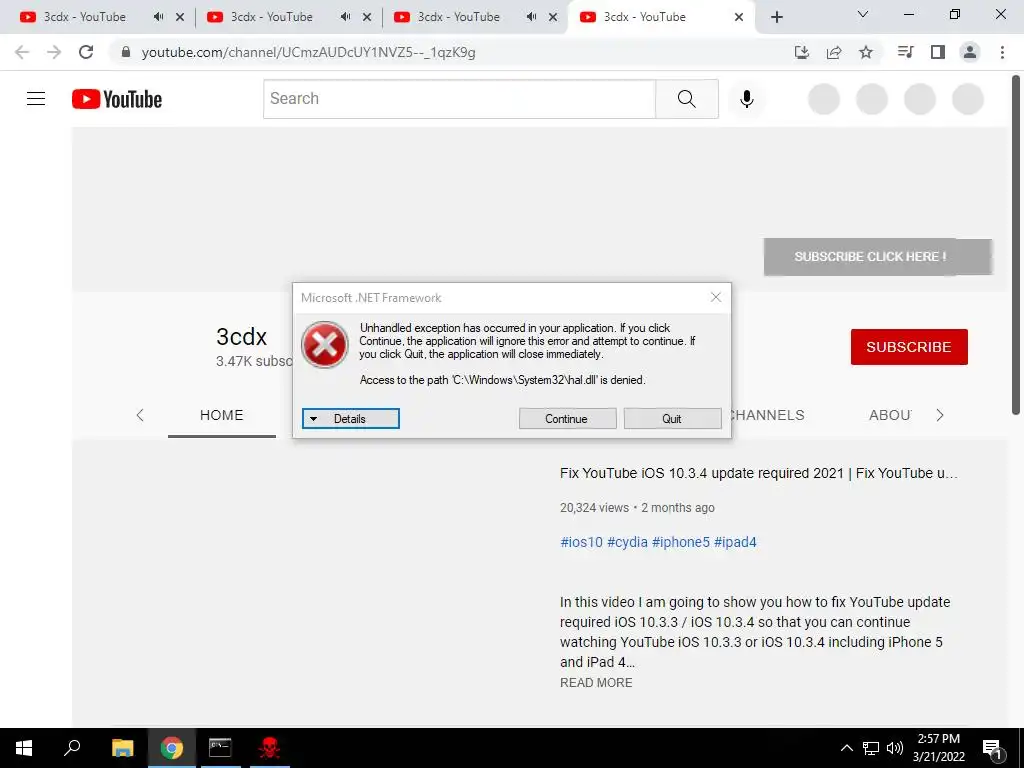Toggle Chrome side panel icon
This screenshot has height=768, width=1024.
[938, 52]
